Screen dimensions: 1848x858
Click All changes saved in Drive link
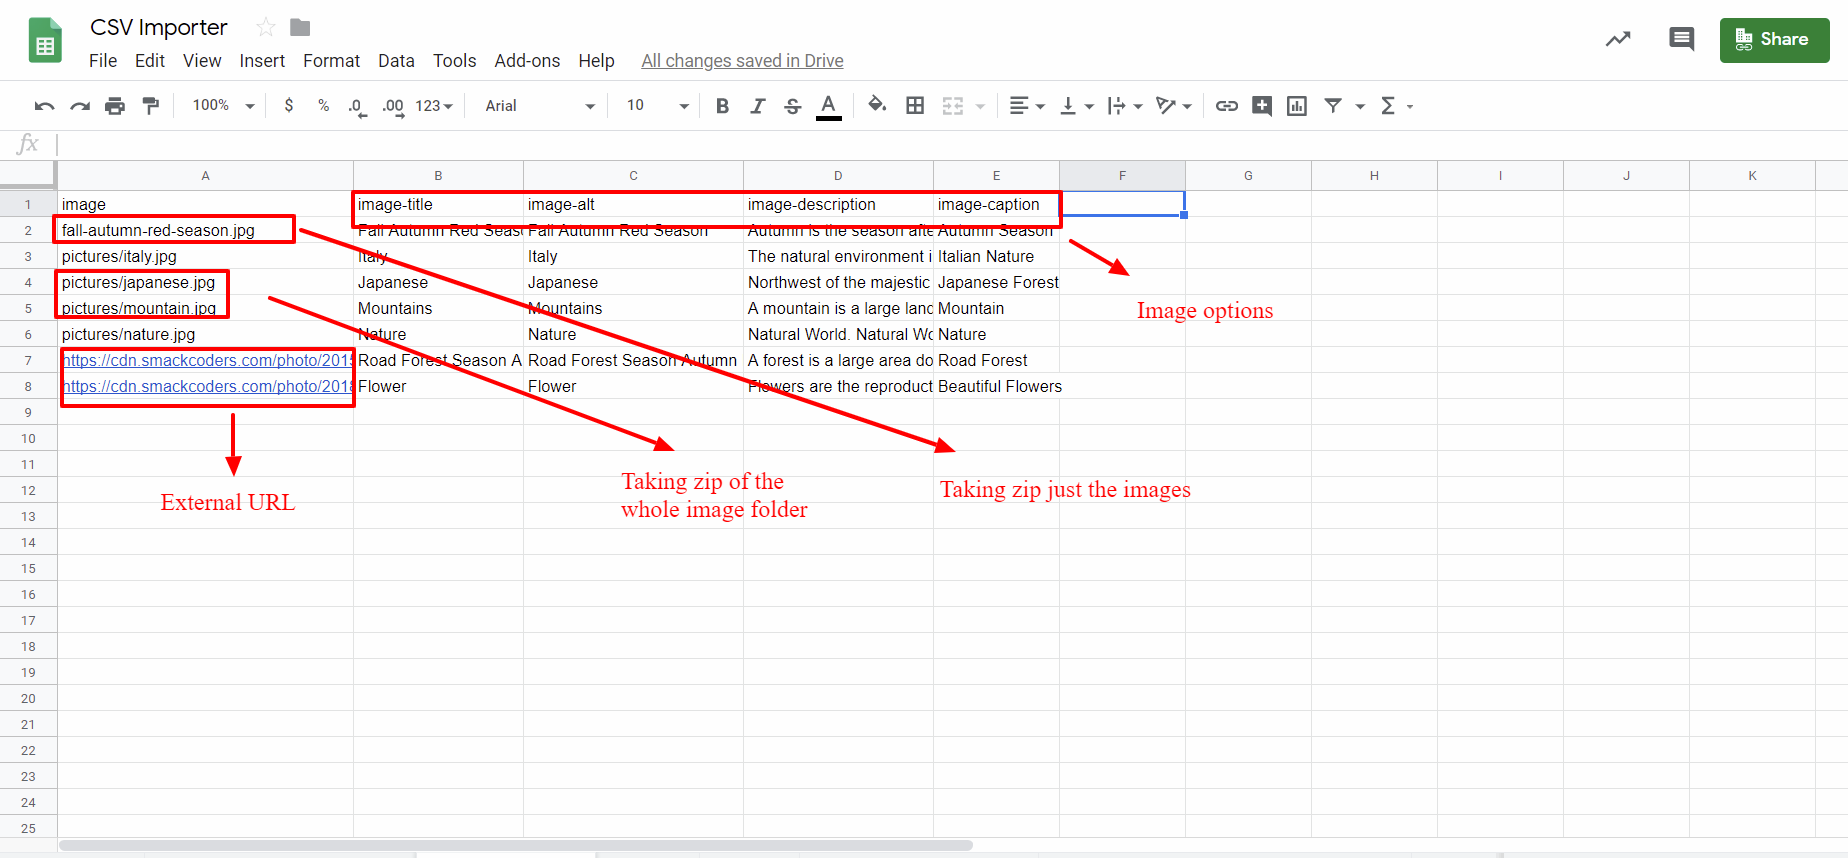point(742,61)
